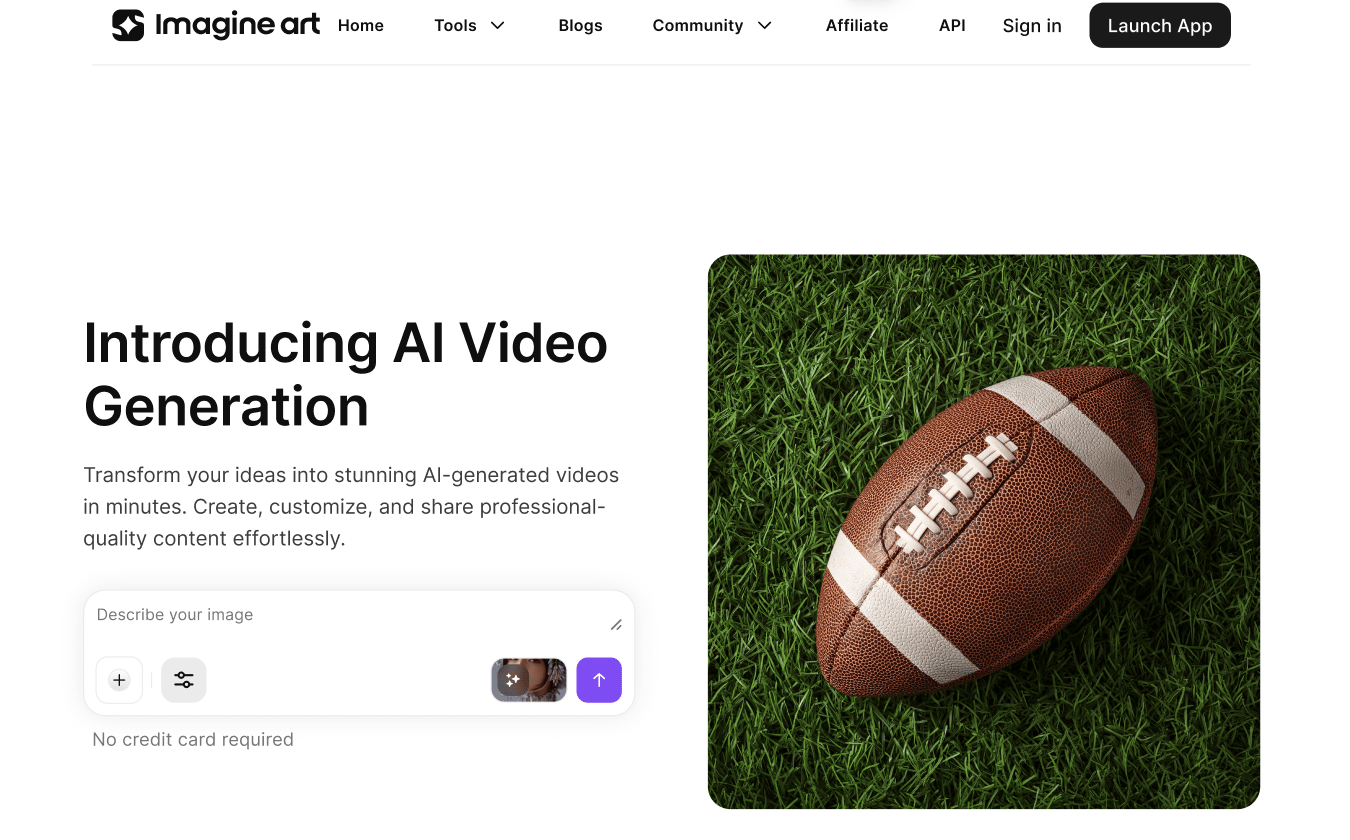1350x840 pixels.
Task: Expand the chevron next to Tools
Action: [497, 26]
